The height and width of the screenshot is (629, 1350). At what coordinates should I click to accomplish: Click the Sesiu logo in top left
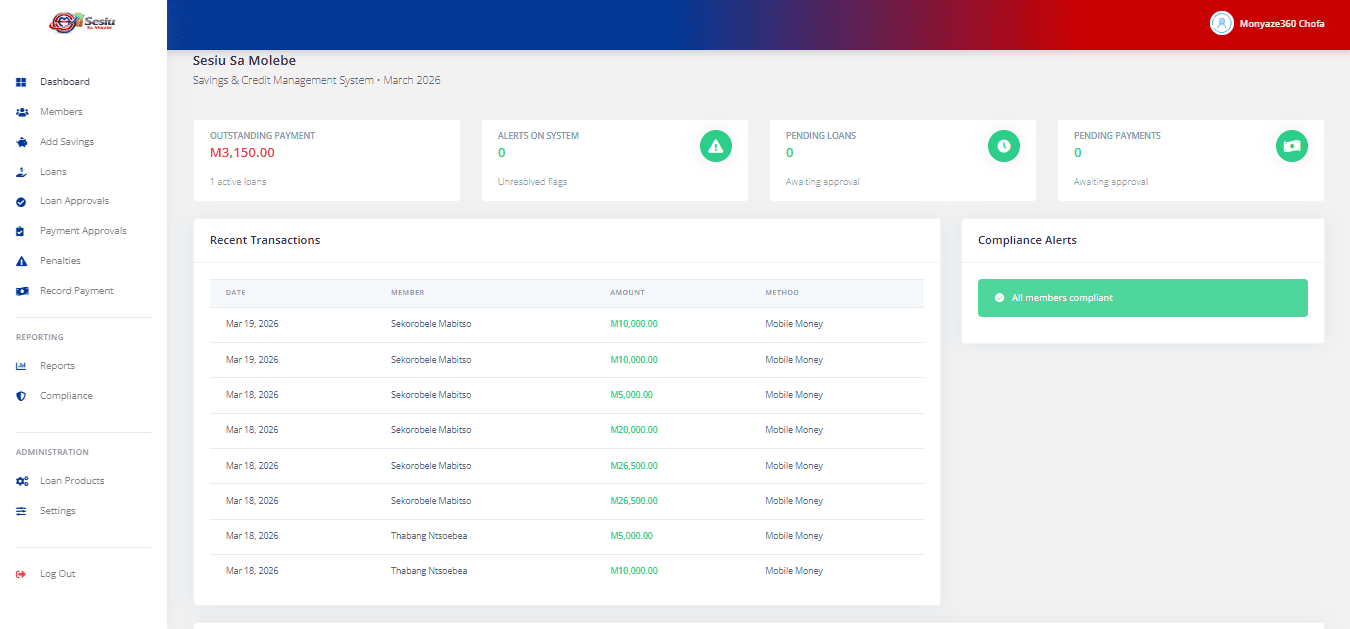83,22
